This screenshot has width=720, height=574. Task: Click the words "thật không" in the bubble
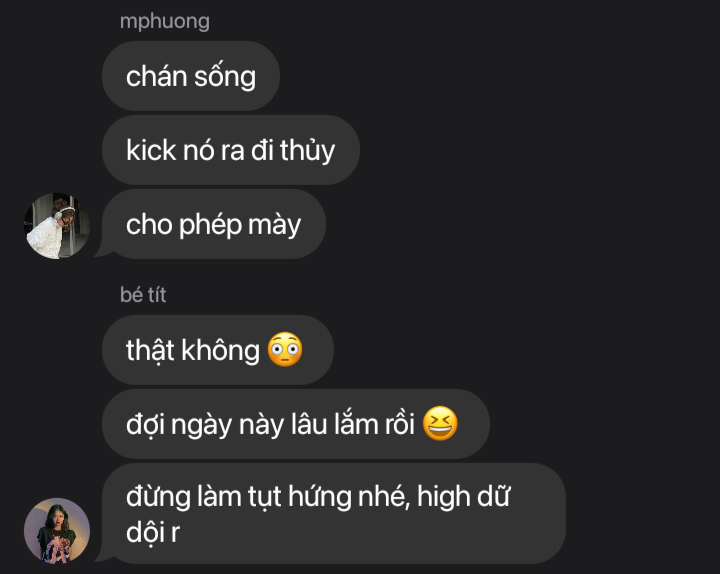click(193, 350)
